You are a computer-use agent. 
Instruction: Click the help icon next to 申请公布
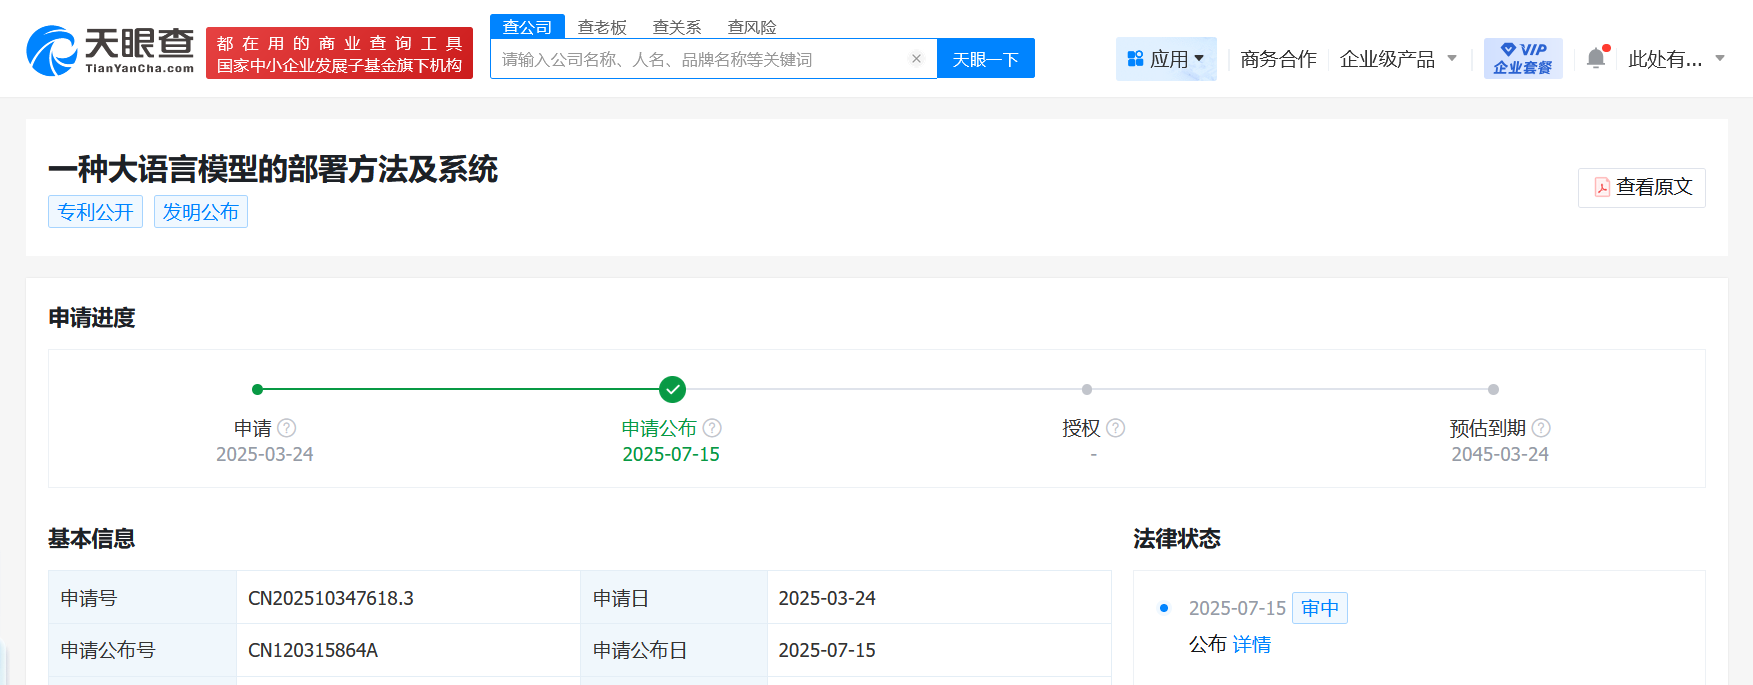tap(712, 428)
